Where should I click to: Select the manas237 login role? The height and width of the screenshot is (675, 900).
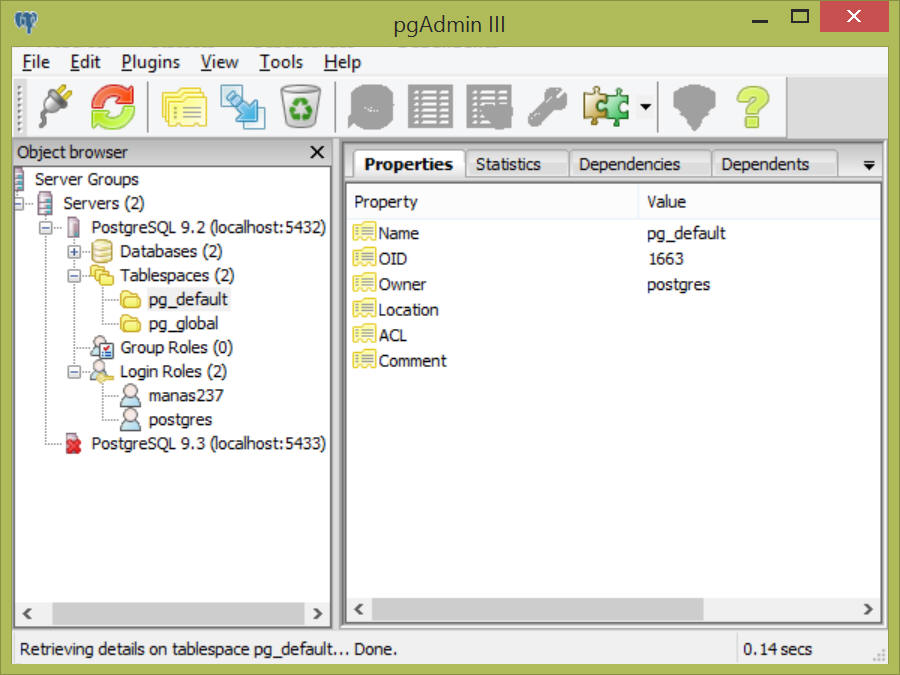(185, 396)
